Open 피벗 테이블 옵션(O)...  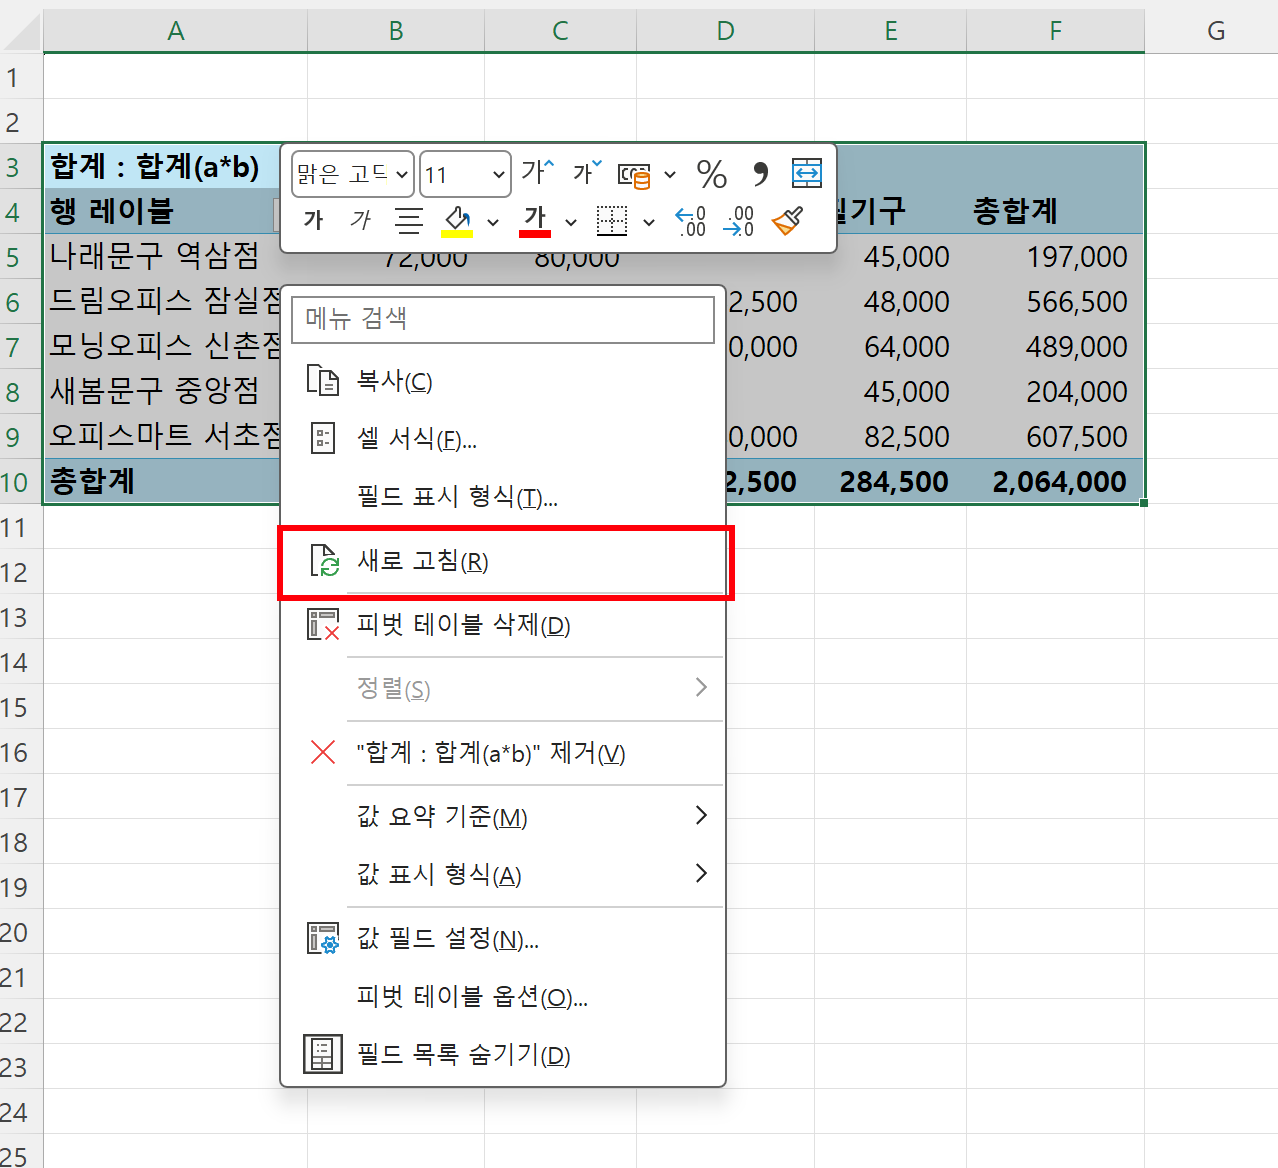(x=503, y=997)
